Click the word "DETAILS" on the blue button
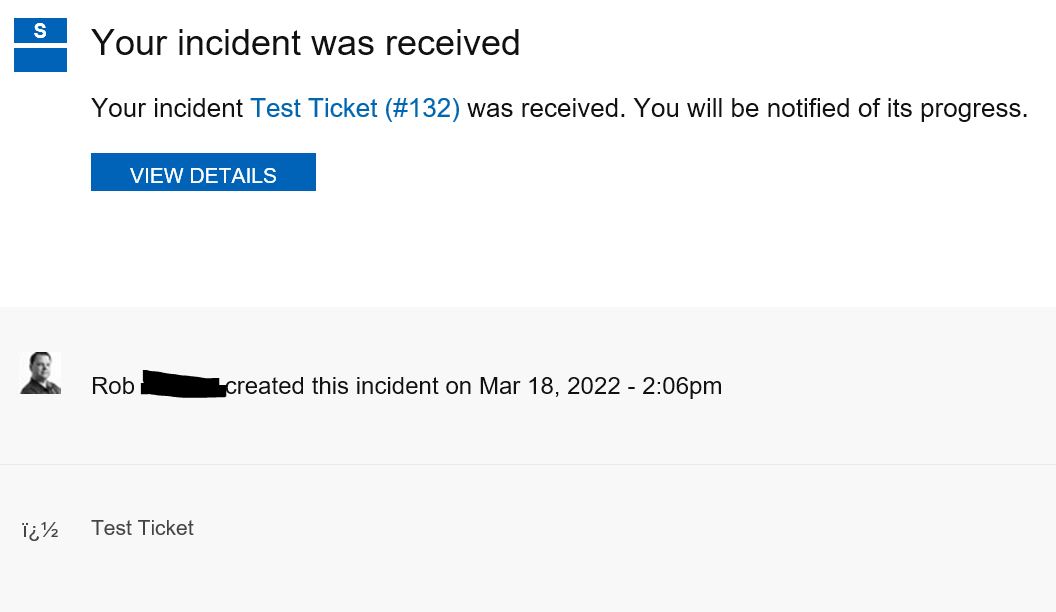Viewport: 1056px width, 612px height. click(231, 176)
